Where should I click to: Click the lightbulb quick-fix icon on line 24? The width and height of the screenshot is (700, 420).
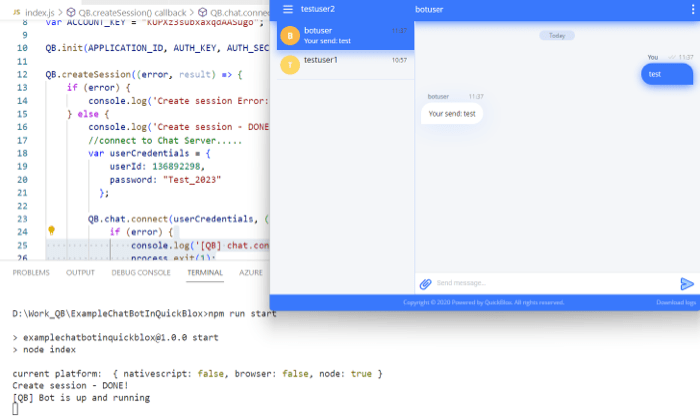click(51, 230)
